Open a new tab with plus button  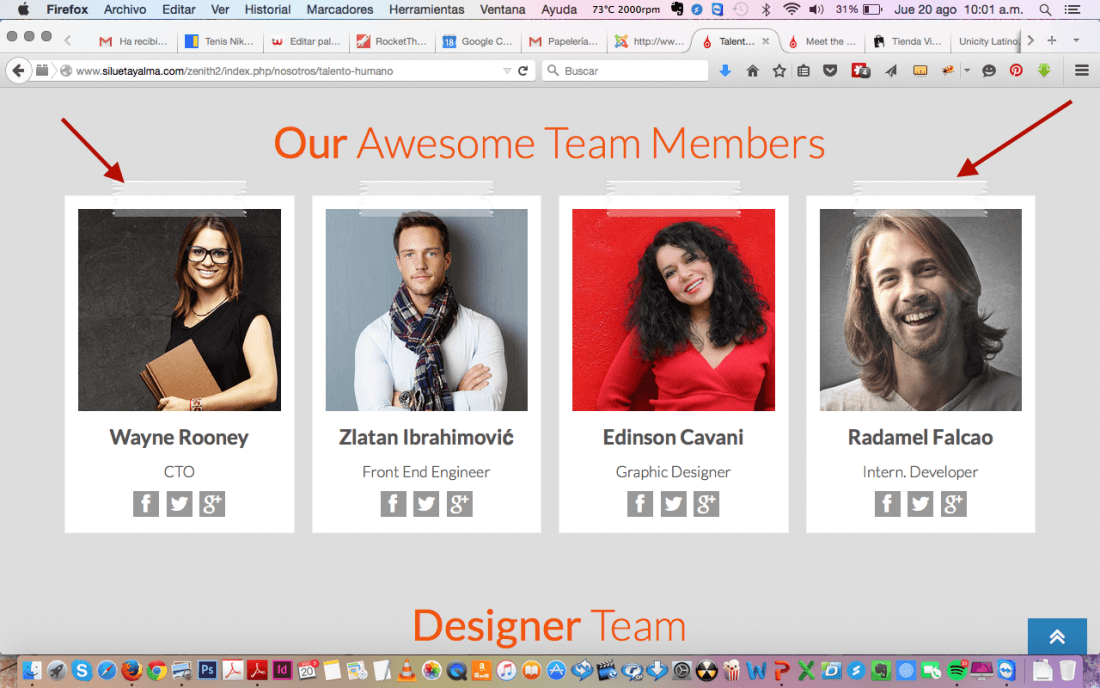click(1052, 41)
